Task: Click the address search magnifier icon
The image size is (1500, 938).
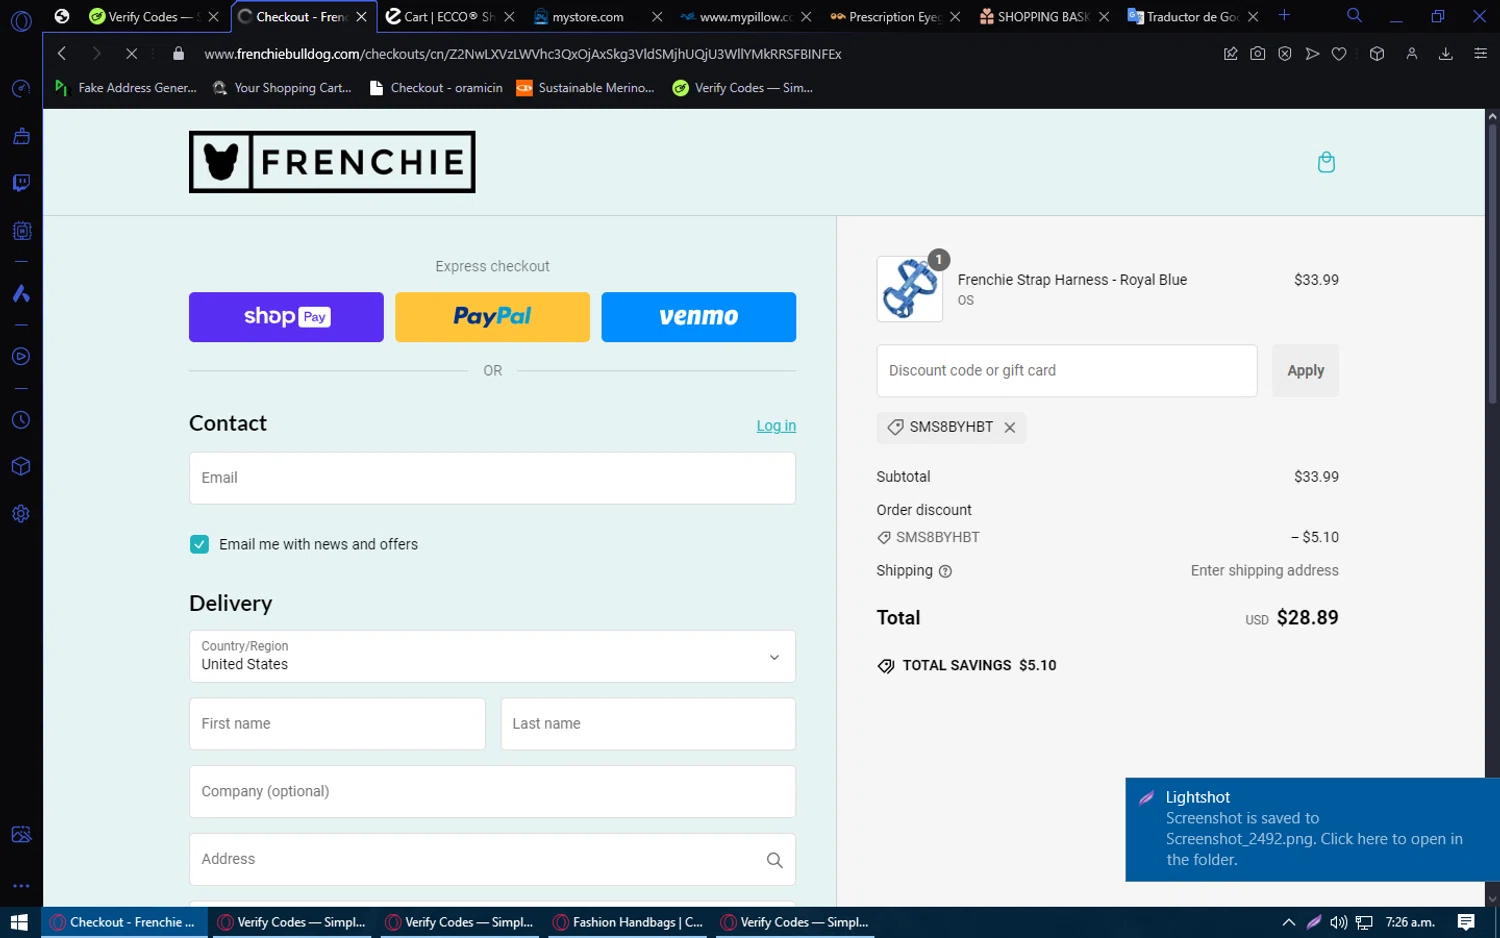Action: click(774, 860)
